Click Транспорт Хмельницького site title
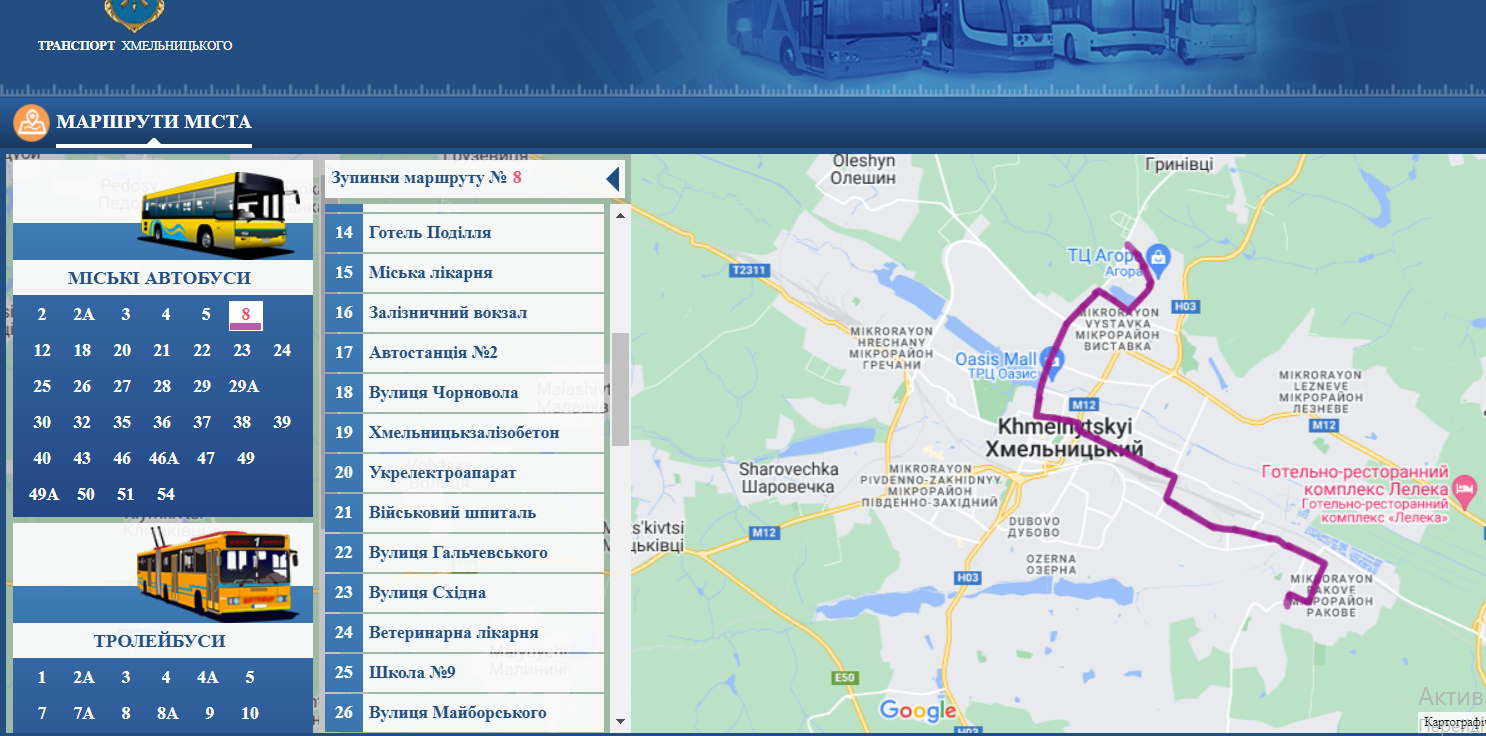This screenshot has width=1486, height=736. (x=135, y=46)
